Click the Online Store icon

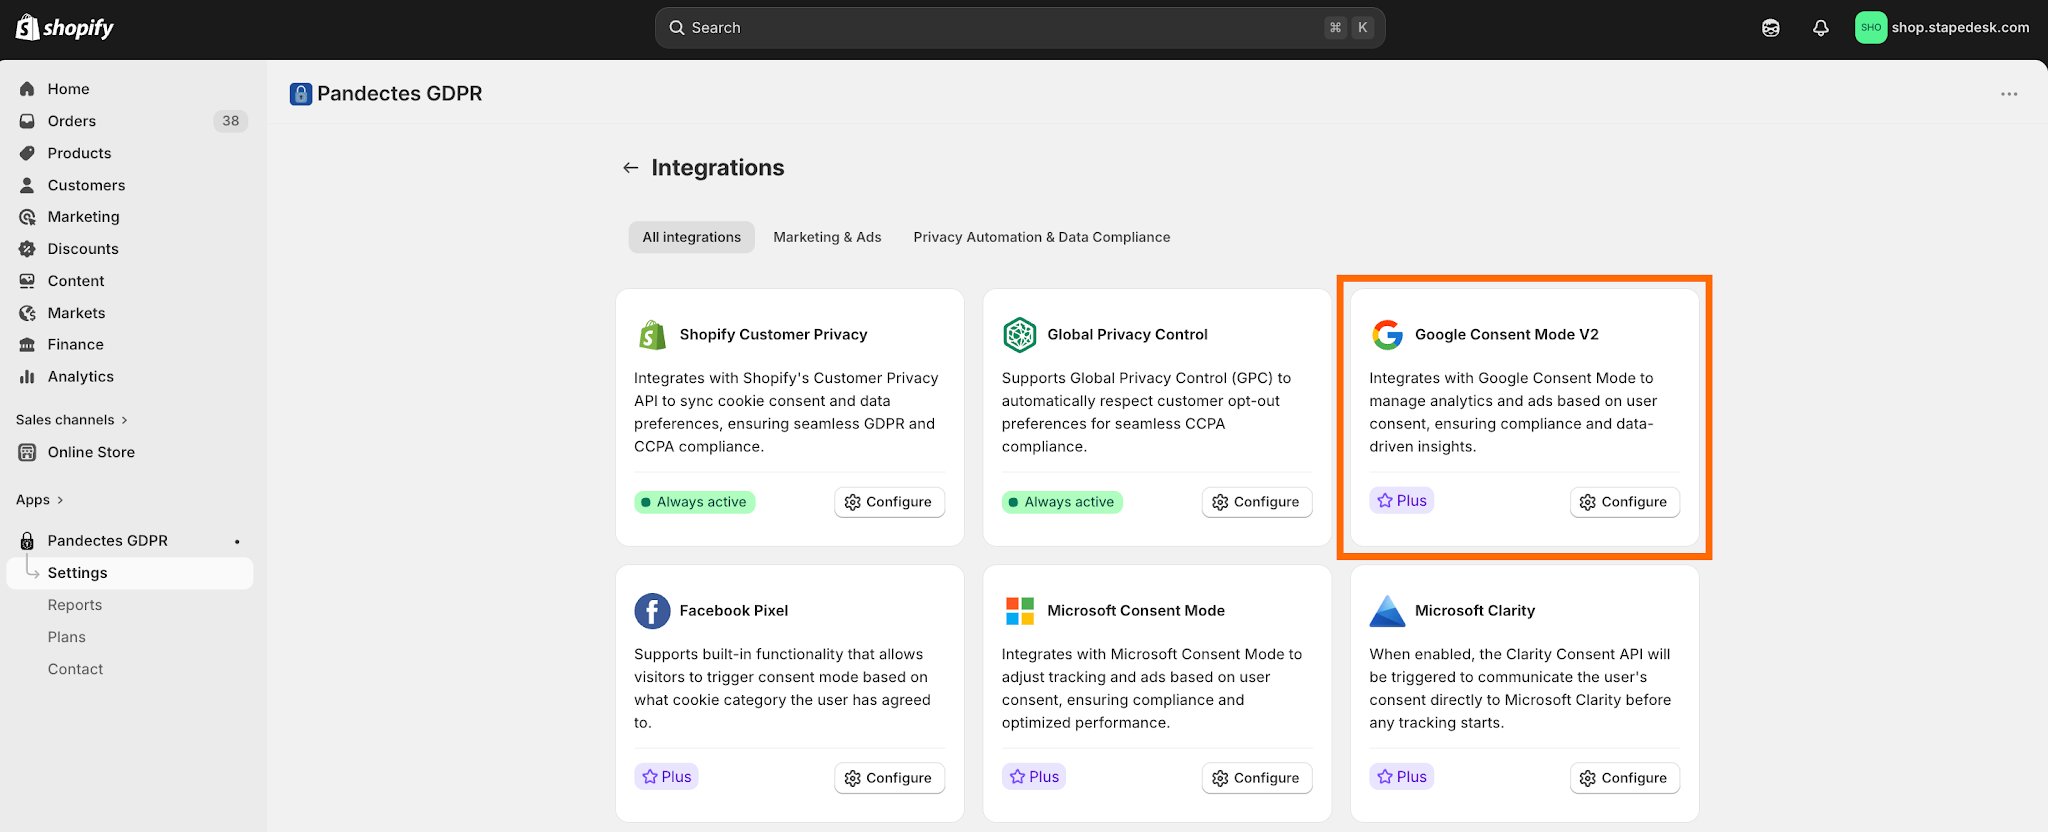point(27,452)
